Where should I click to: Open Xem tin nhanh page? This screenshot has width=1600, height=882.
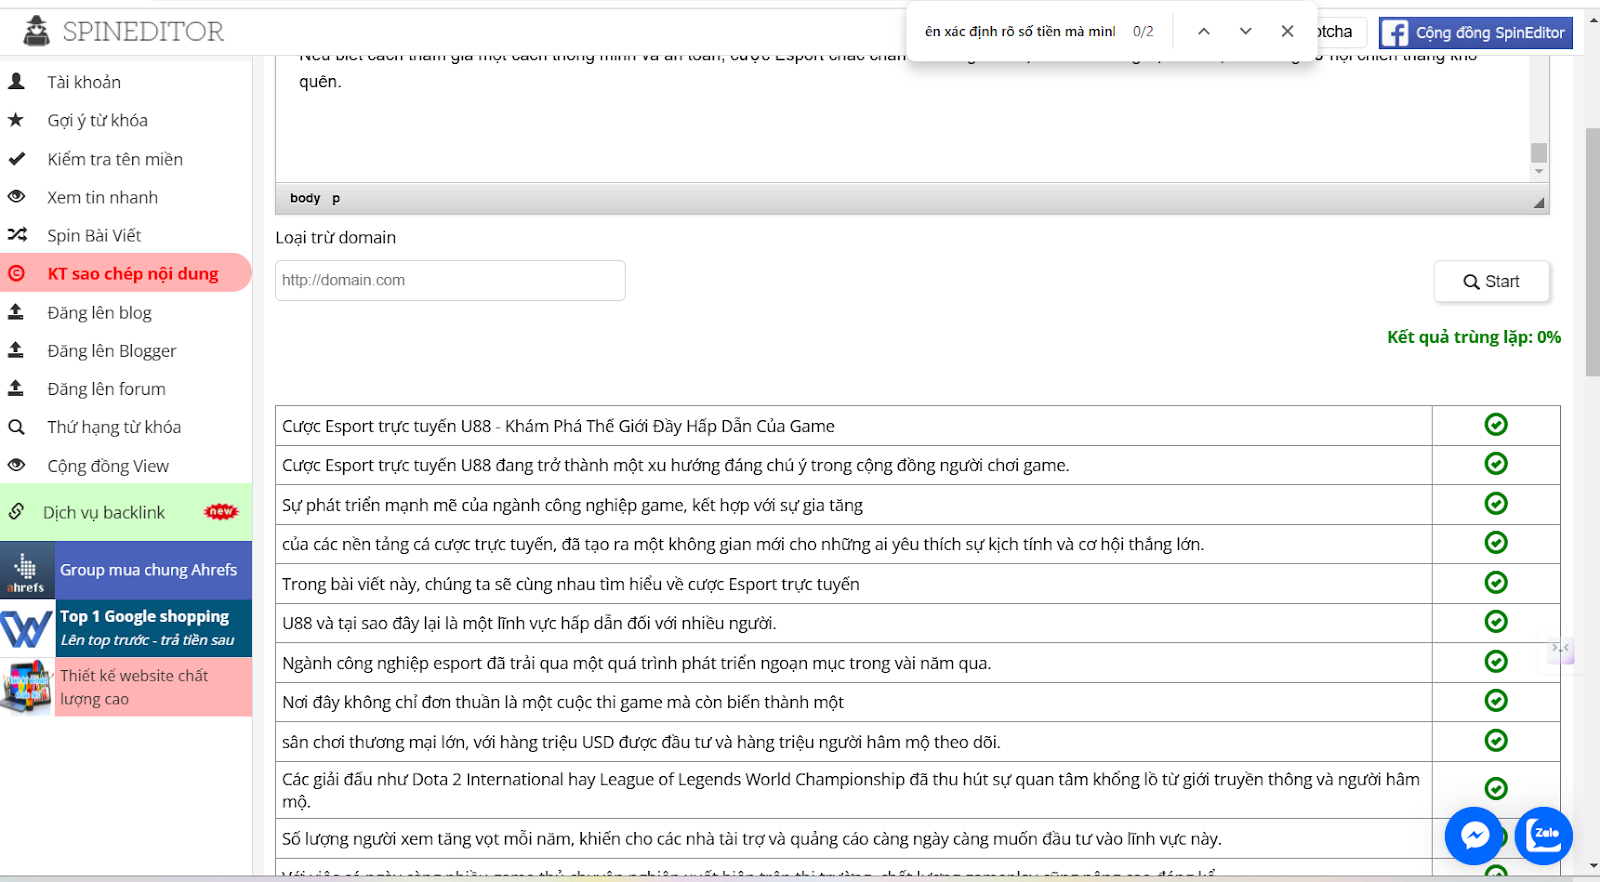tap(102, 197)
